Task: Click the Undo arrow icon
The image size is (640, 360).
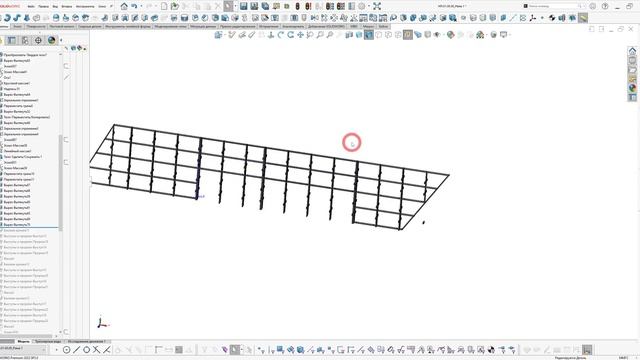Action: pyautogui.click(x=134, y=6)
